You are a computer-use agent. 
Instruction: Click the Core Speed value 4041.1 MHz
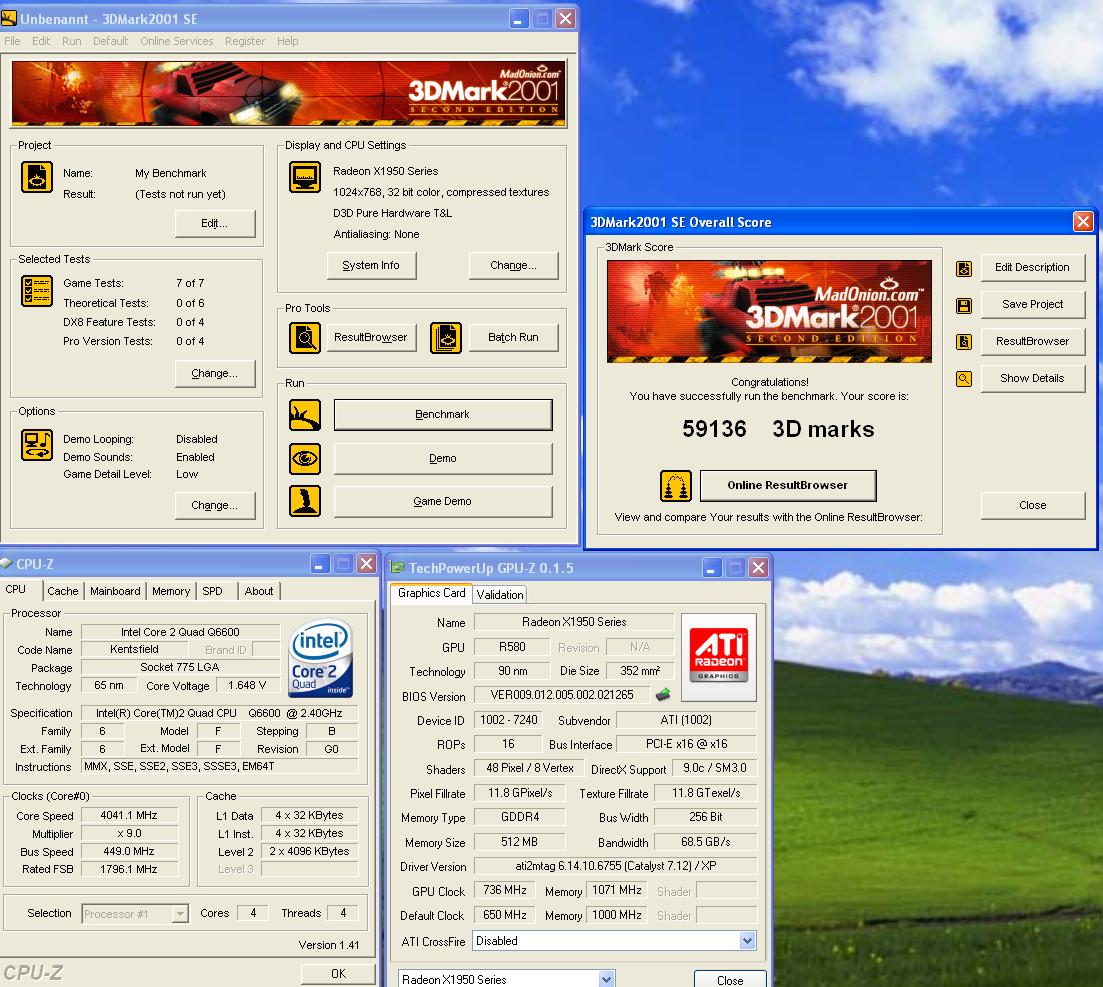tap(129, 815)
